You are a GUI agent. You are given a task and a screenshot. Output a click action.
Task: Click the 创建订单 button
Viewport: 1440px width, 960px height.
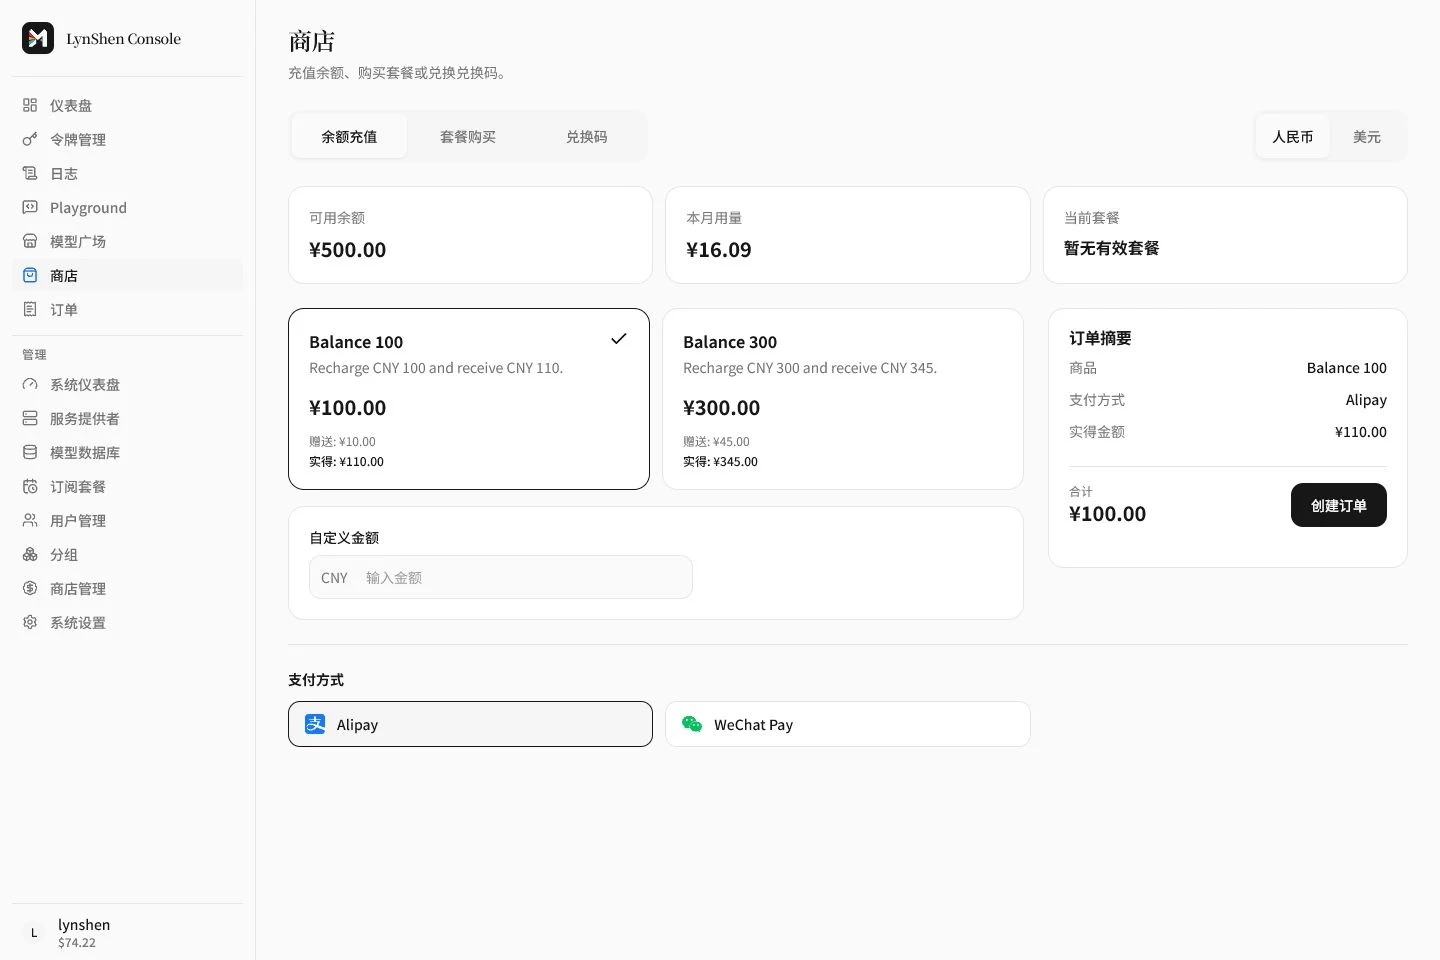click(1339, 505)
